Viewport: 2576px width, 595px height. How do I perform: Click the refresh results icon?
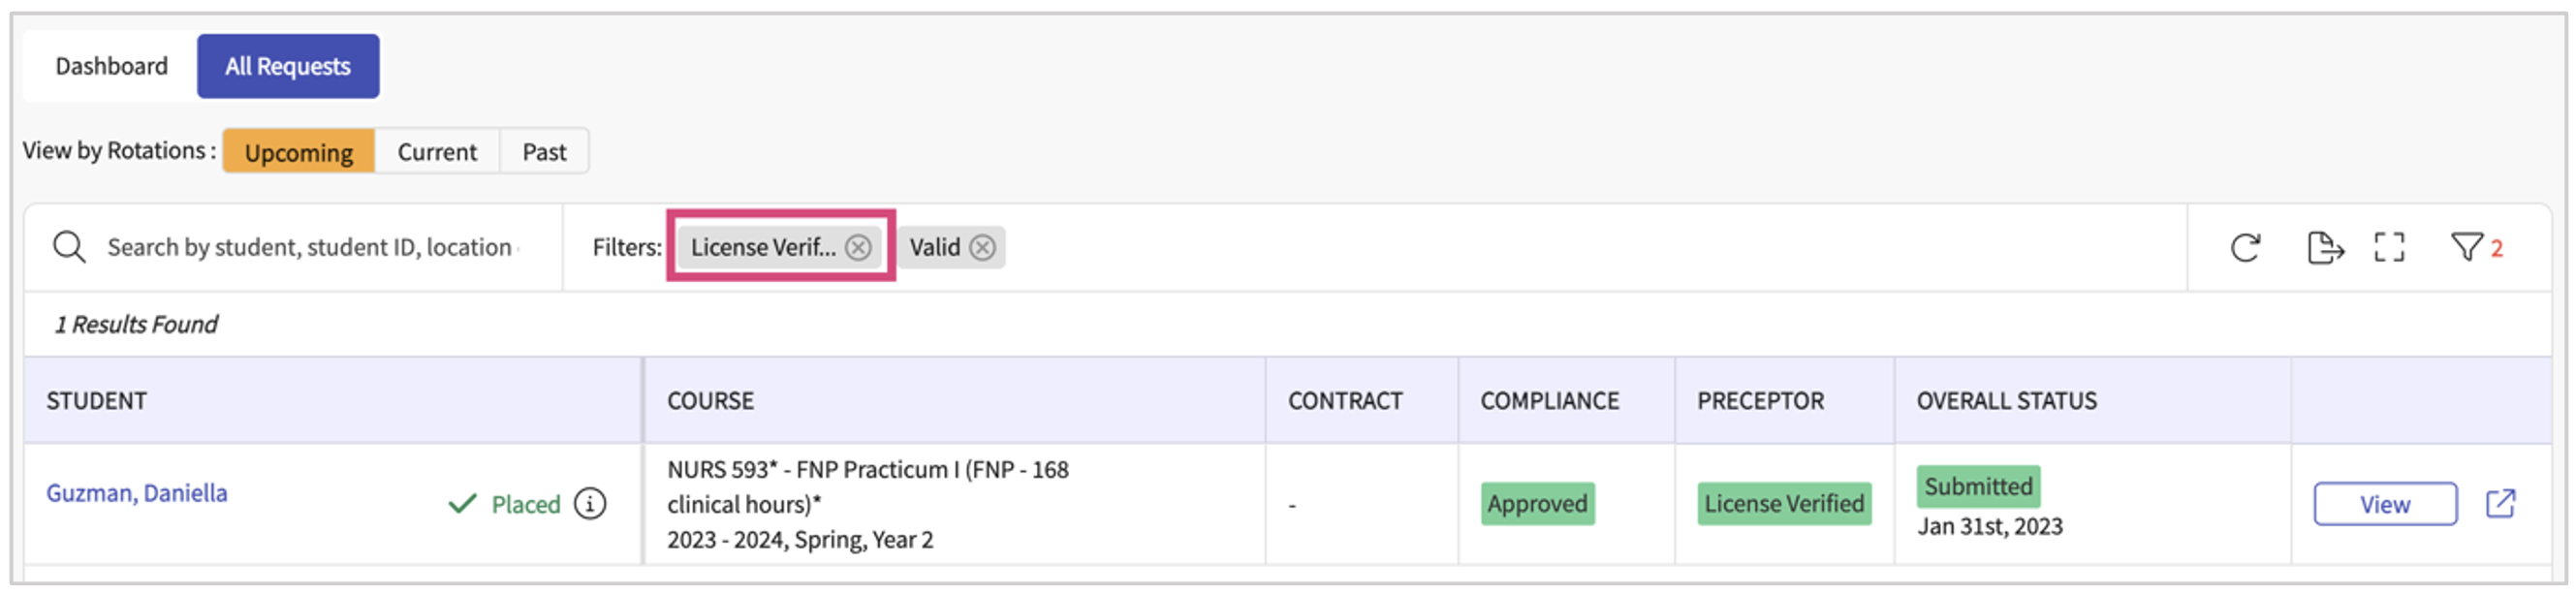click(x=2245, y=247)
